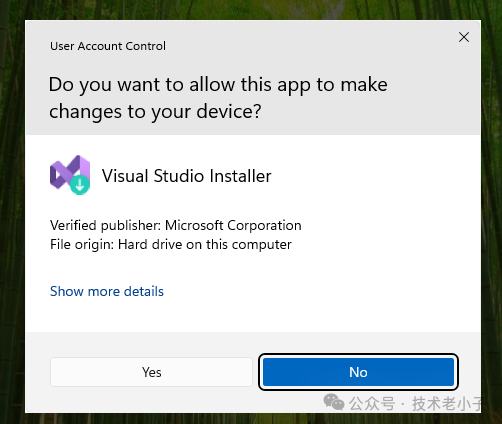The width and height of the screenshot is (502, 424).
Task: Click the empty white area below Show more details
Action: point(253,315)
